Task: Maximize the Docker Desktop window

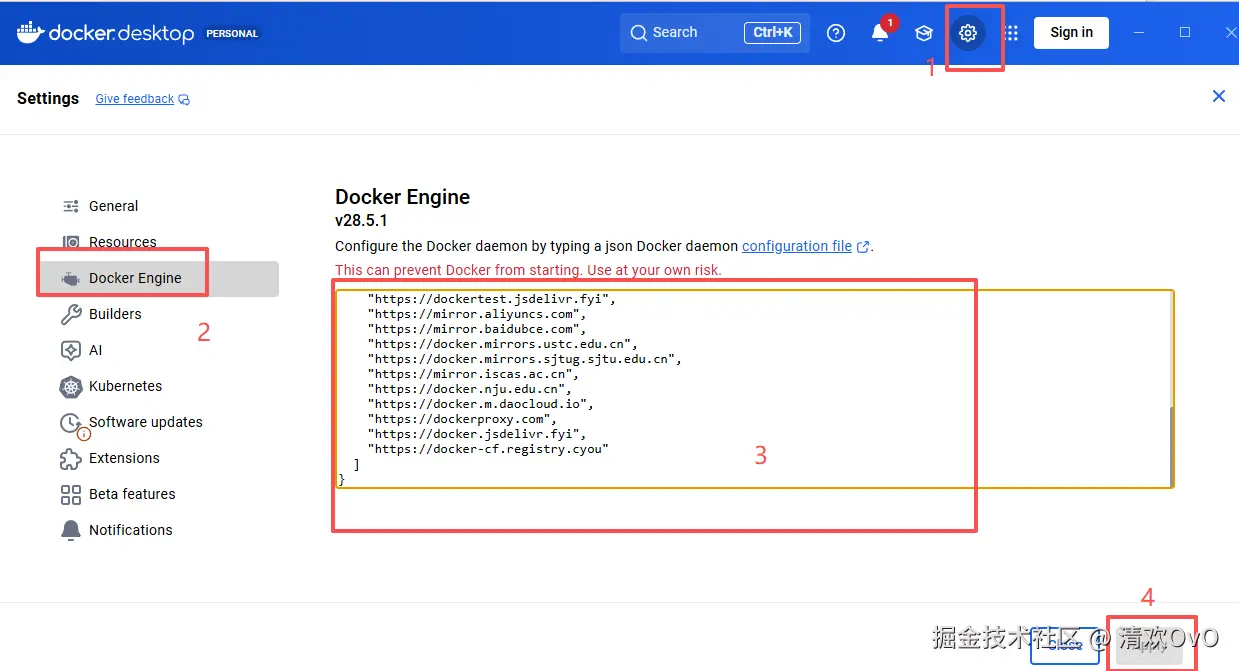Action: click(1185, 33)
